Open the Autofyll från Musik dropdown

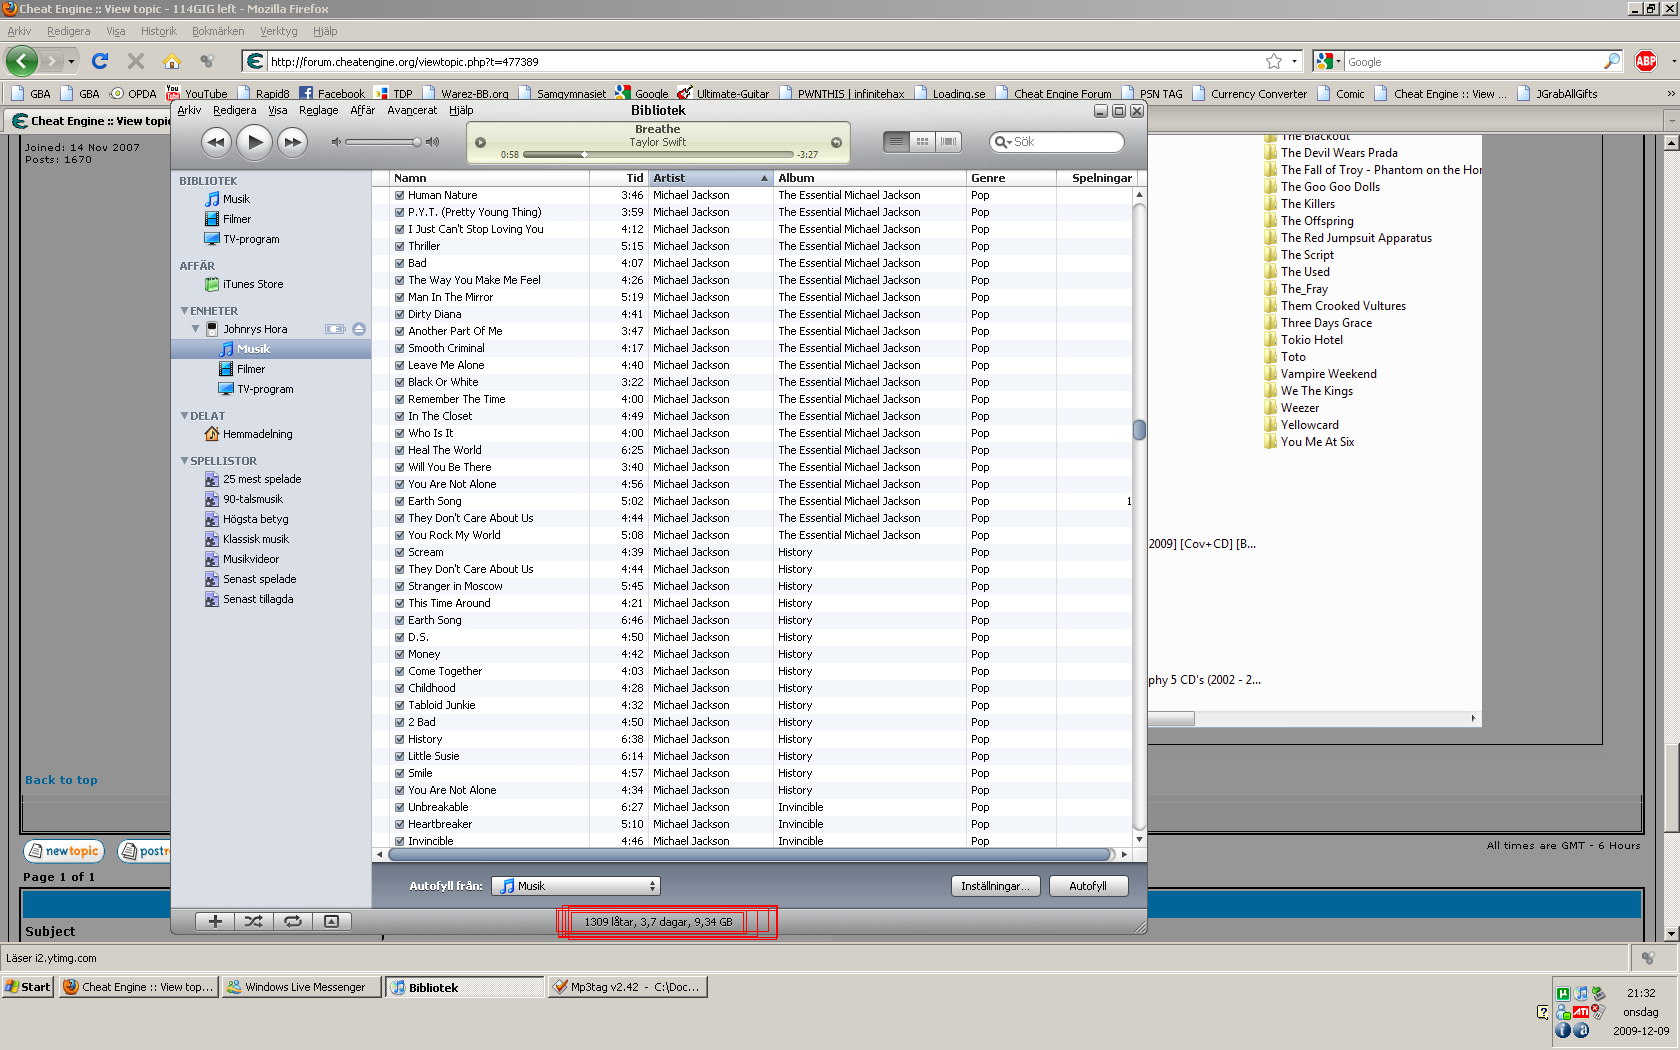click(576, 886)
